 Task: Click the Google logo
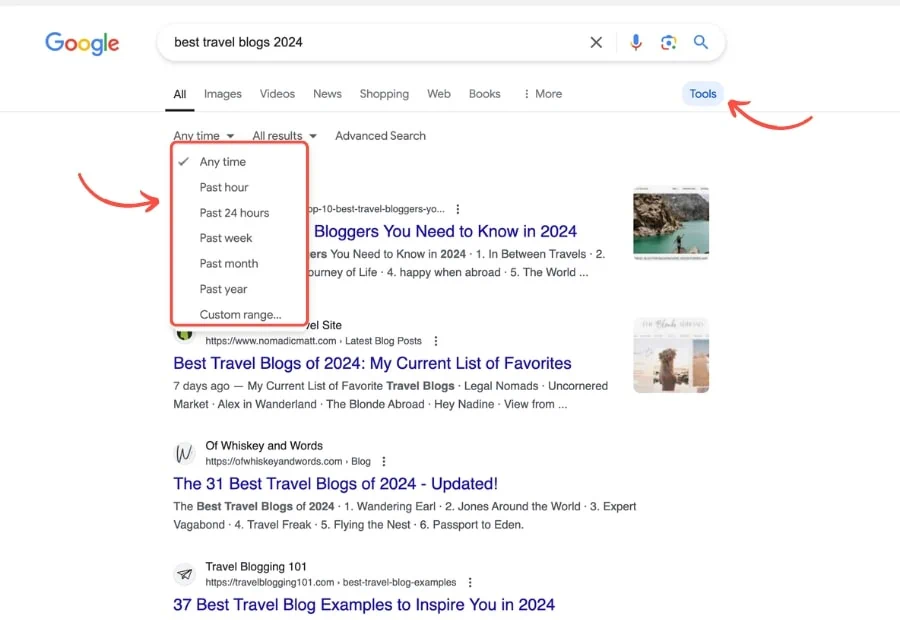(x=82, y=43)
